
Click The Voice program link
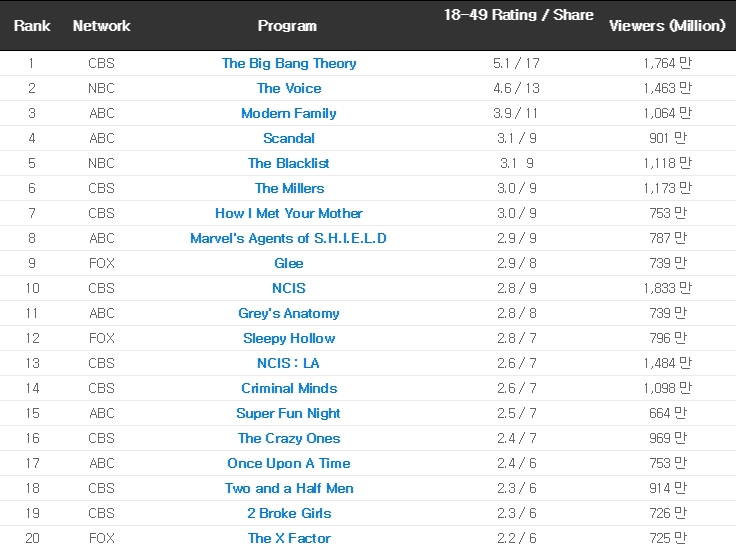[289, 88]
